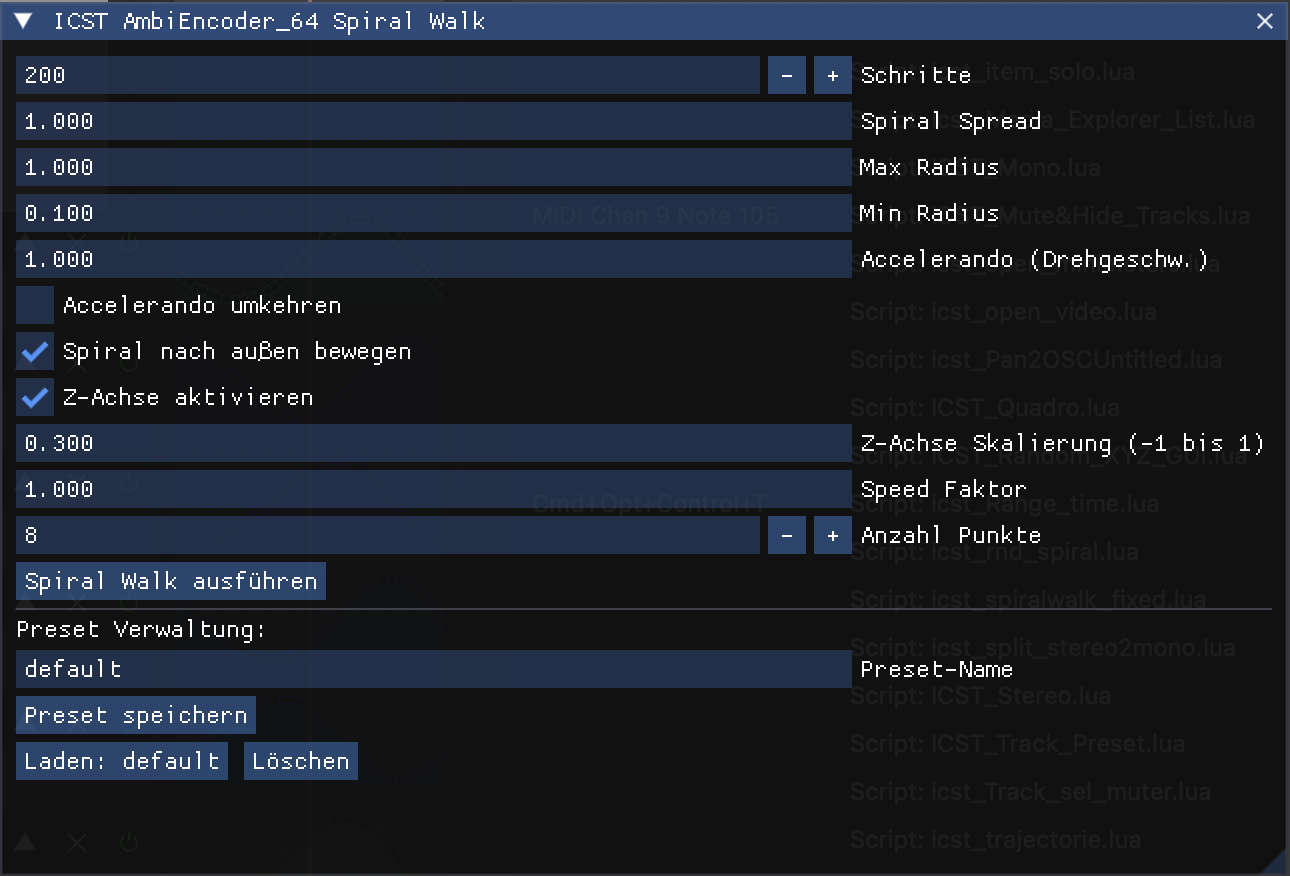Collapse the Spiral Walk window triangle
1290x876 pixels.
tap(25, 21)
